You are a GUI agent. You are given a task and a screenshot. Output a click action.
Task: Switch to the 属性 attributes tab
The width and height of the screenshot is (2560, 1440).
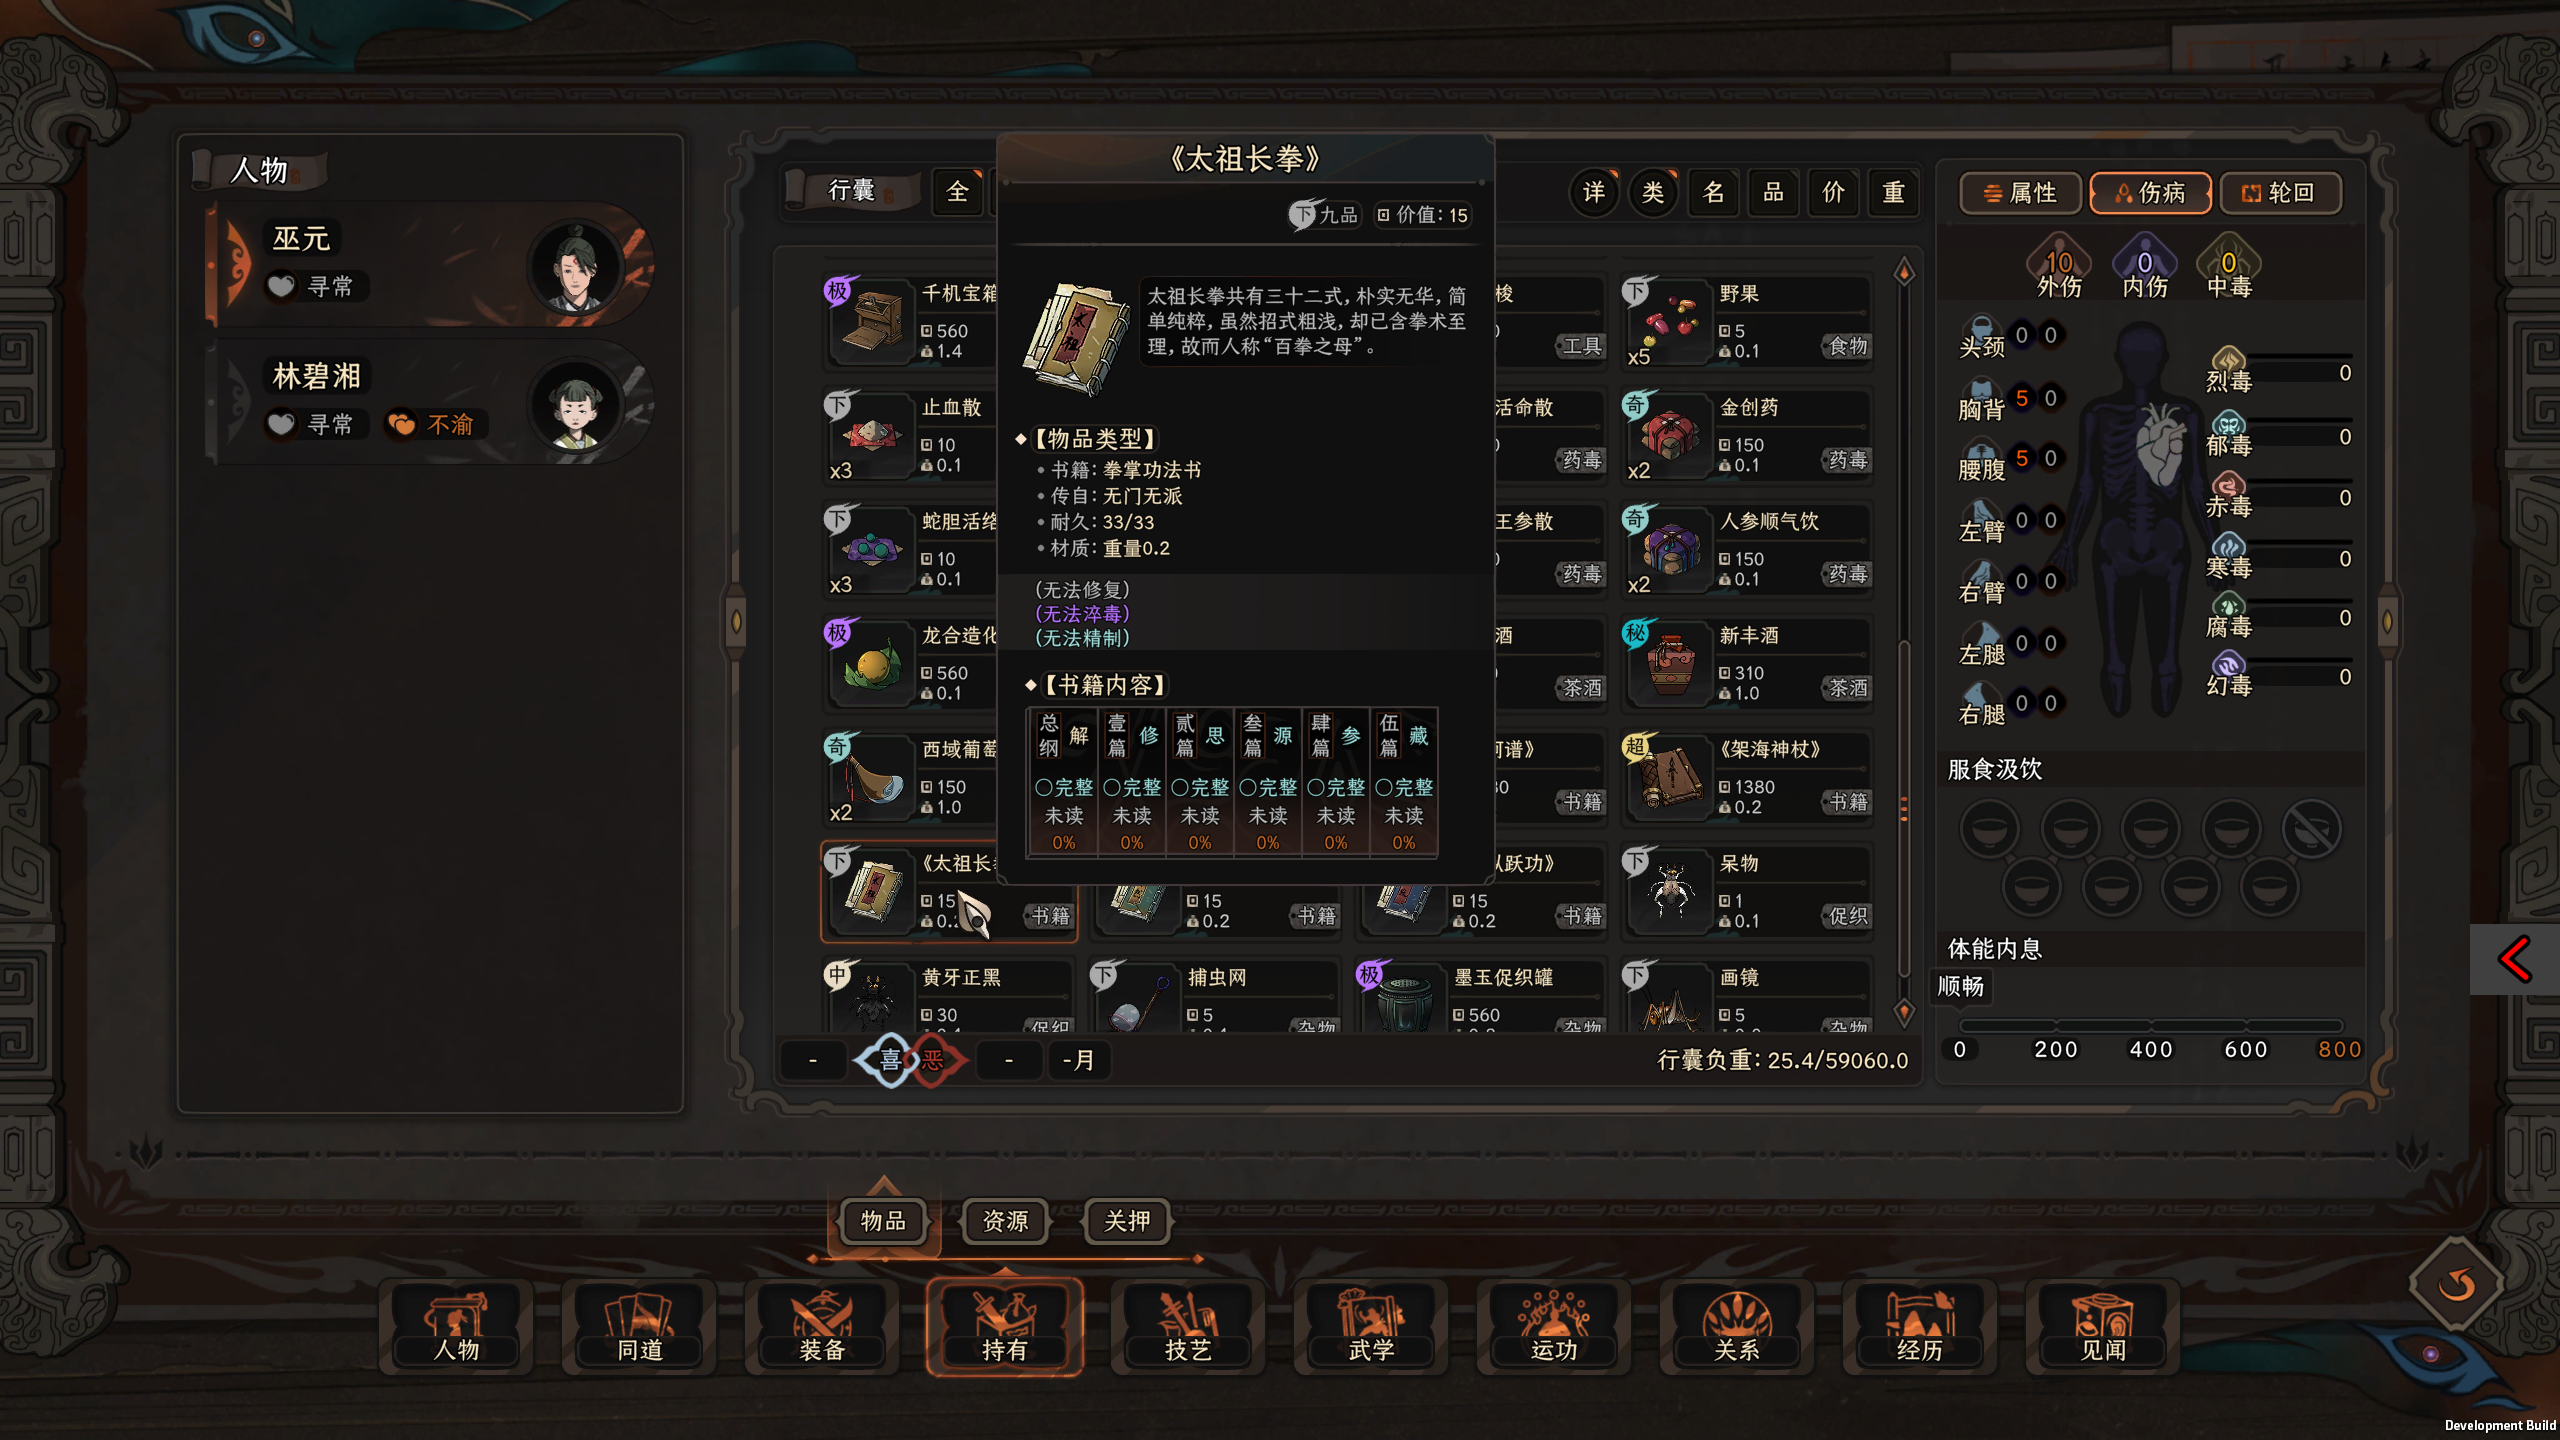click(x=2020, y=193)
